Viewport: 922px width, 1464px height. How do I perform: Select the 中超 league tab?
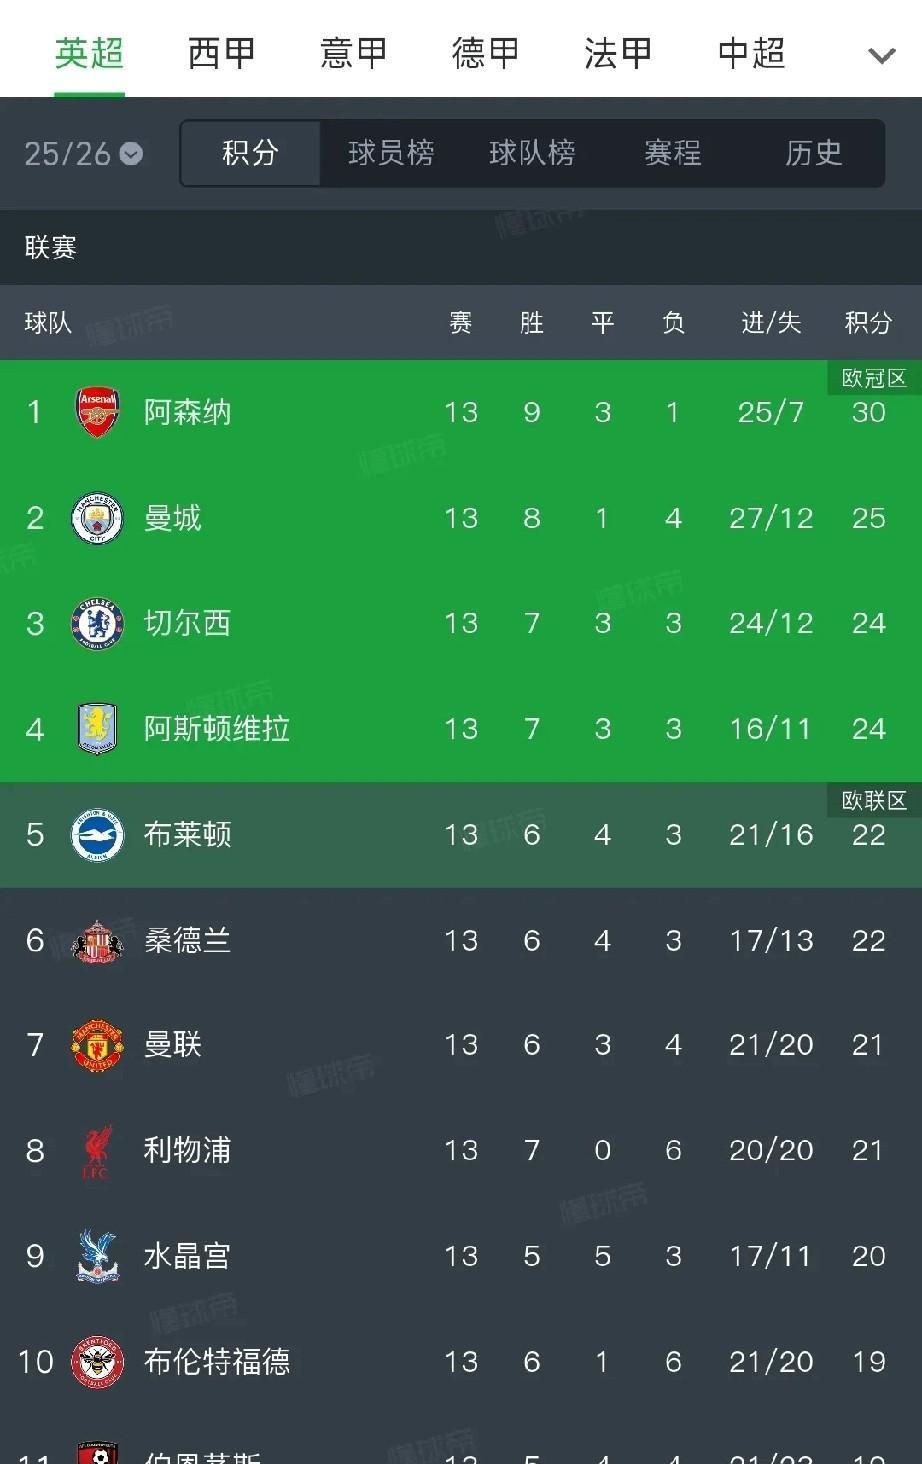coord(751,53)
